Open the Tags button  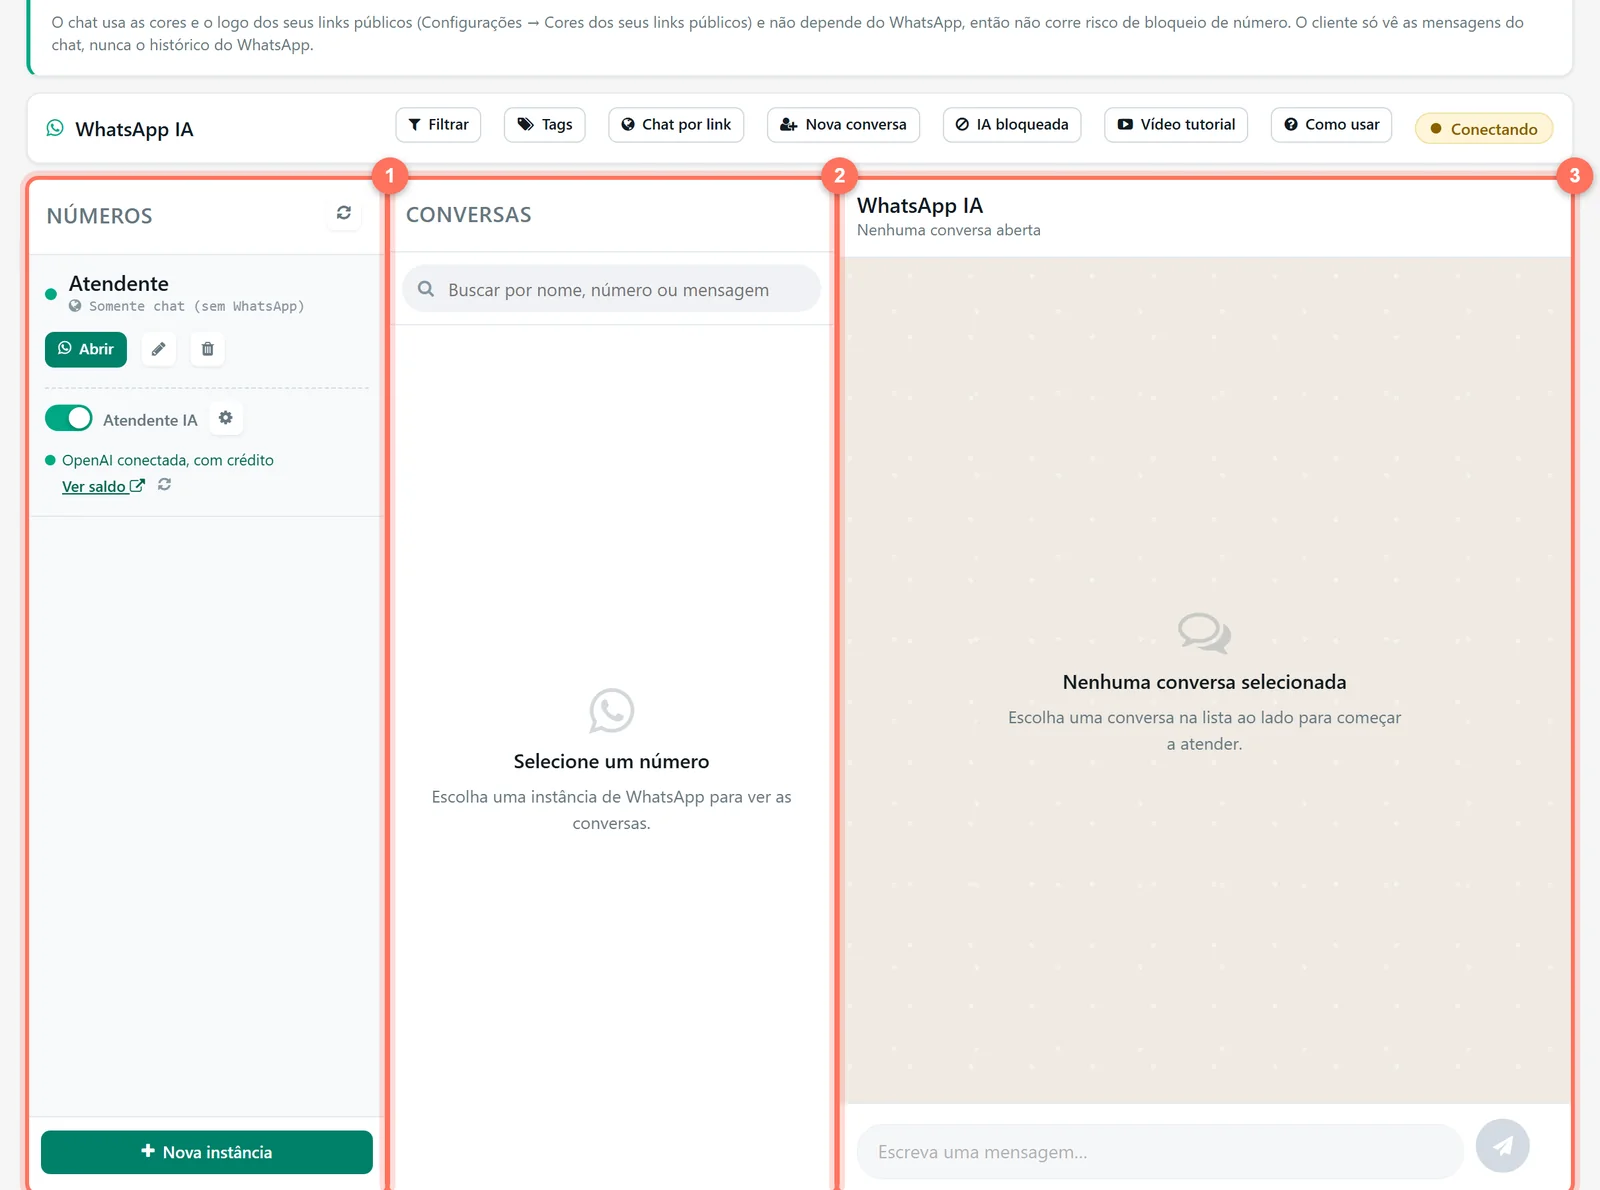click(x=545, y=125)
